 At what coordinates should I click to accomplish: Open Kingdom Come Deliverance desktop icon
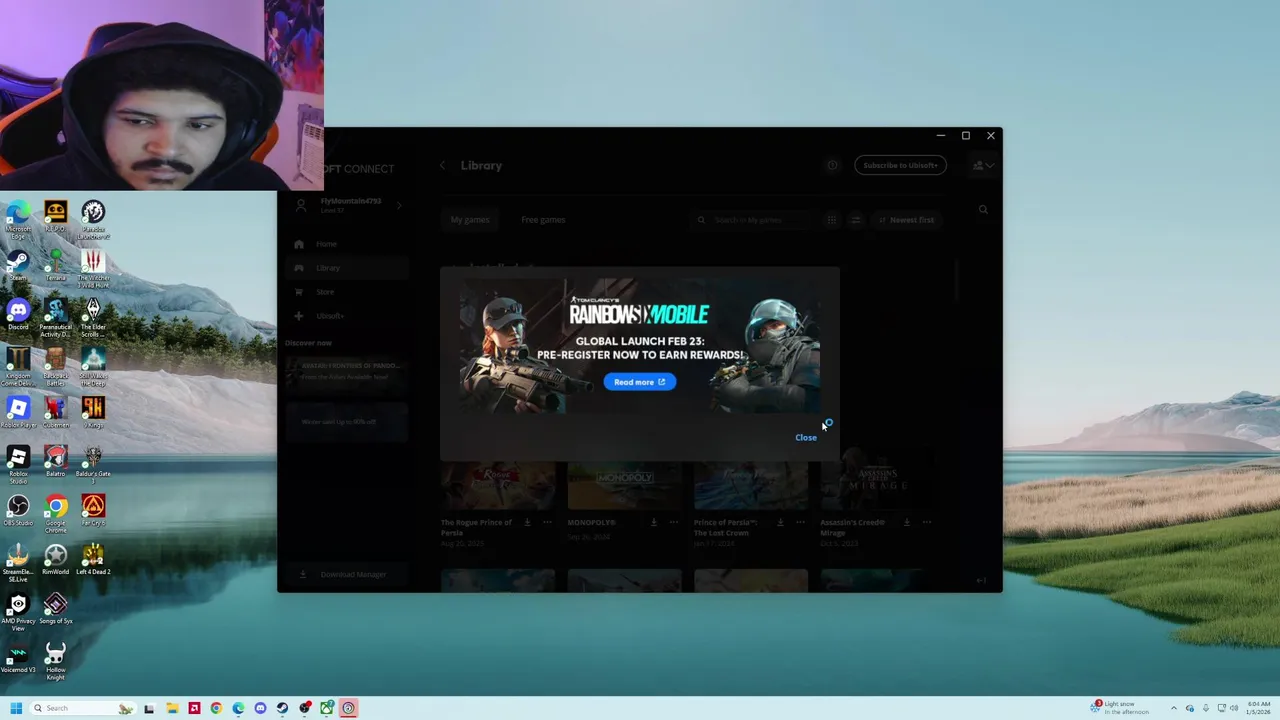(18, 366)
